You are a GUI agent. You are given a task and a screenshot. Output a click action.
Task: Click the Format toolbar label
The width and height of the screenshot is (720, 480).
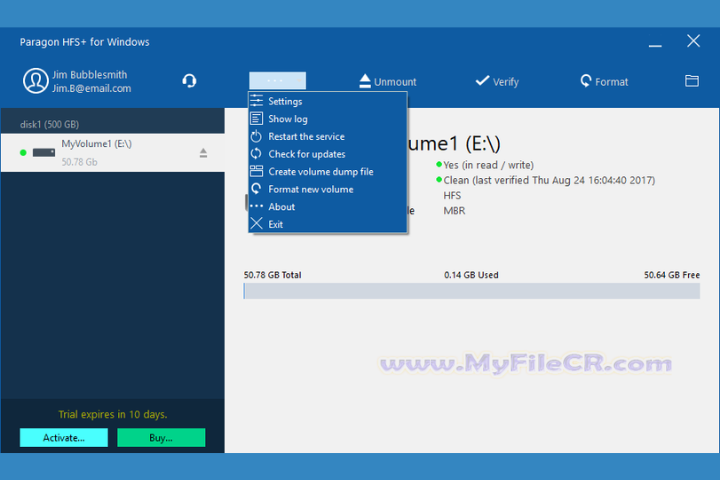(611, 82)
